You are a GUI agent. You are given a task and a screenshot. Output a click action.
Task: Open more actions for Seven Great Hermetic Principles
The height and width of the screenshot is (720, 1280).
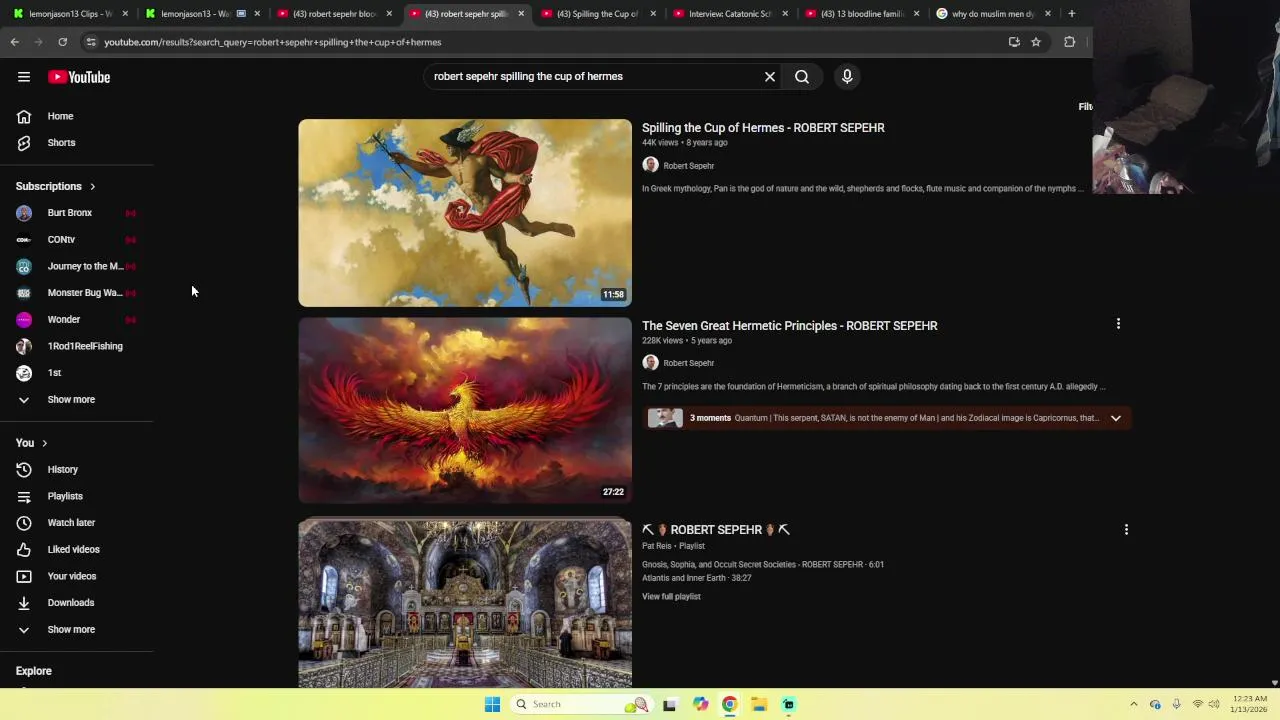(1118, 324)
